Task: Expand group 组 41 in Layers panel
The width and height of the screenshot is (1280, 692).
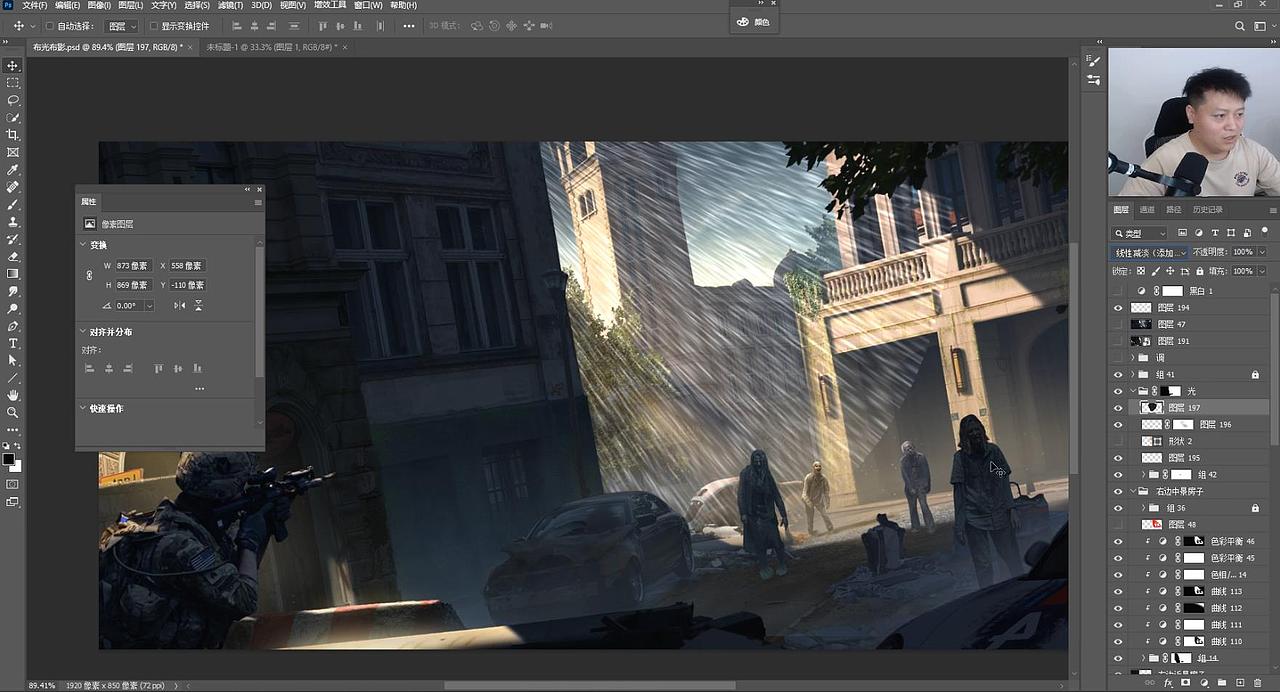Action: 1133,374
